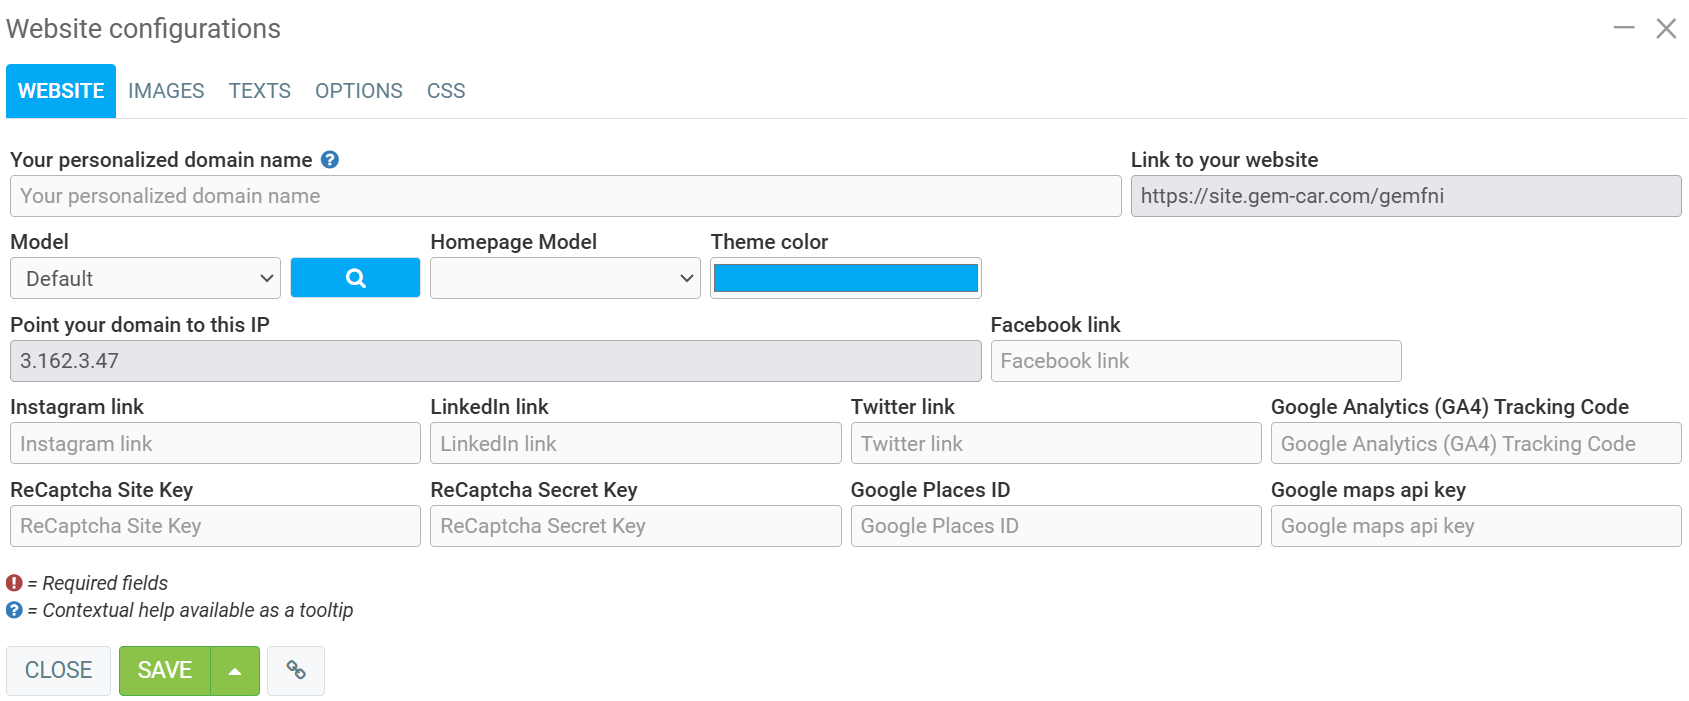This screenshot has width=1689, height=701.
Task: Go to the CSS tab
Action: click(x=446, y=91)
